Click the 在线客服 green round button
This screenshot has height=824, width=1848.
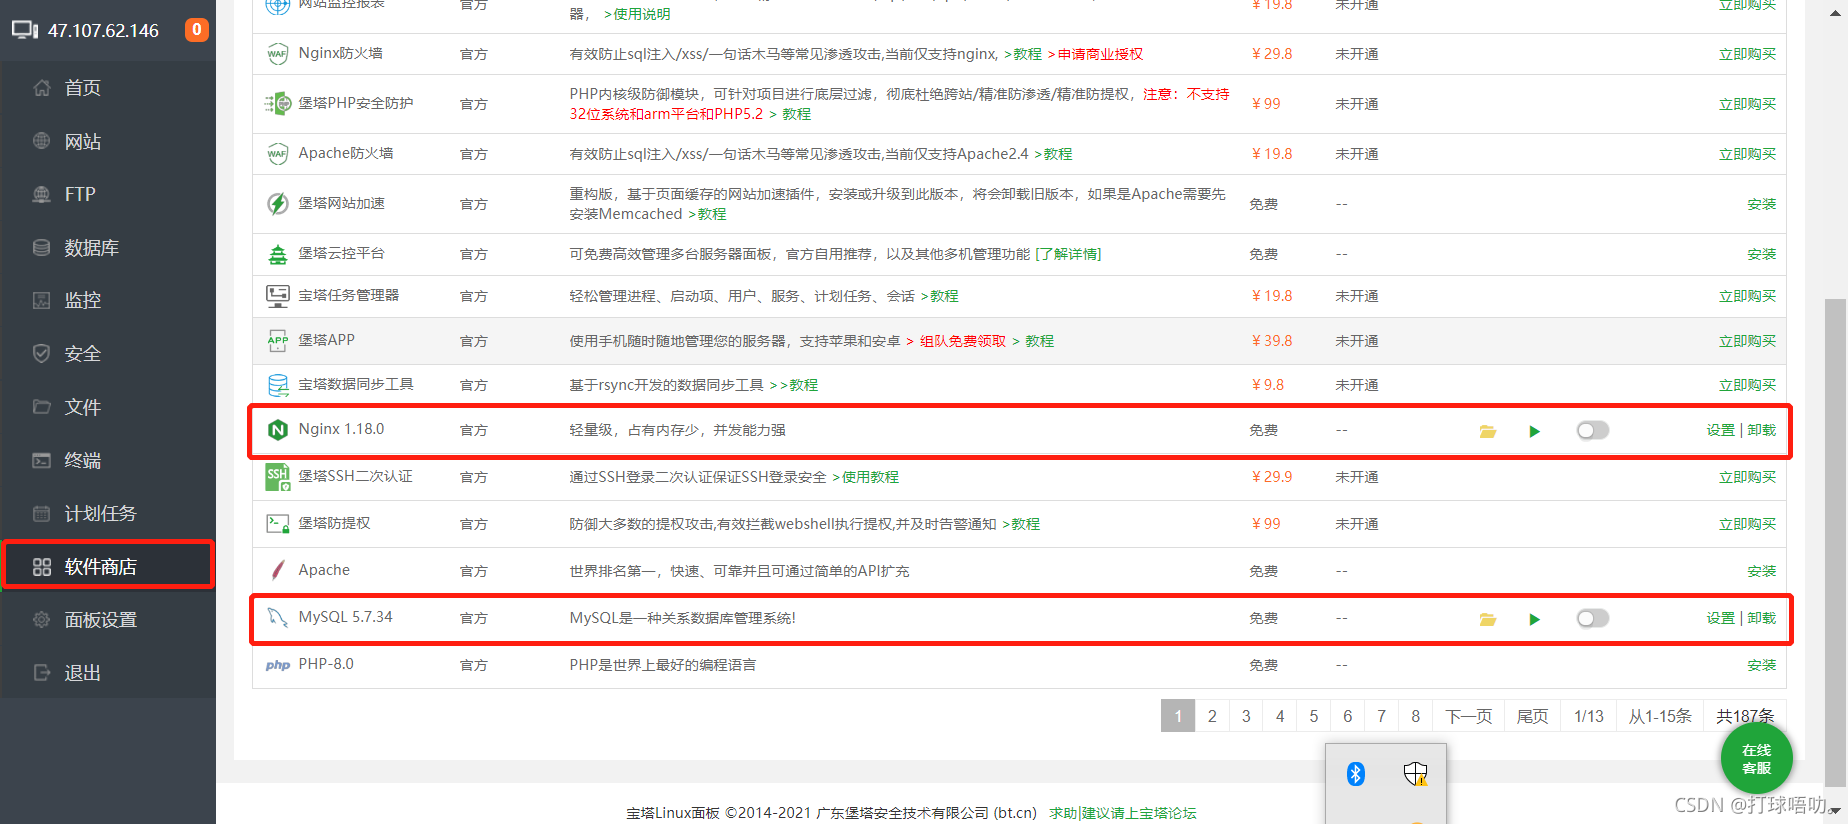click(1756, 759)
